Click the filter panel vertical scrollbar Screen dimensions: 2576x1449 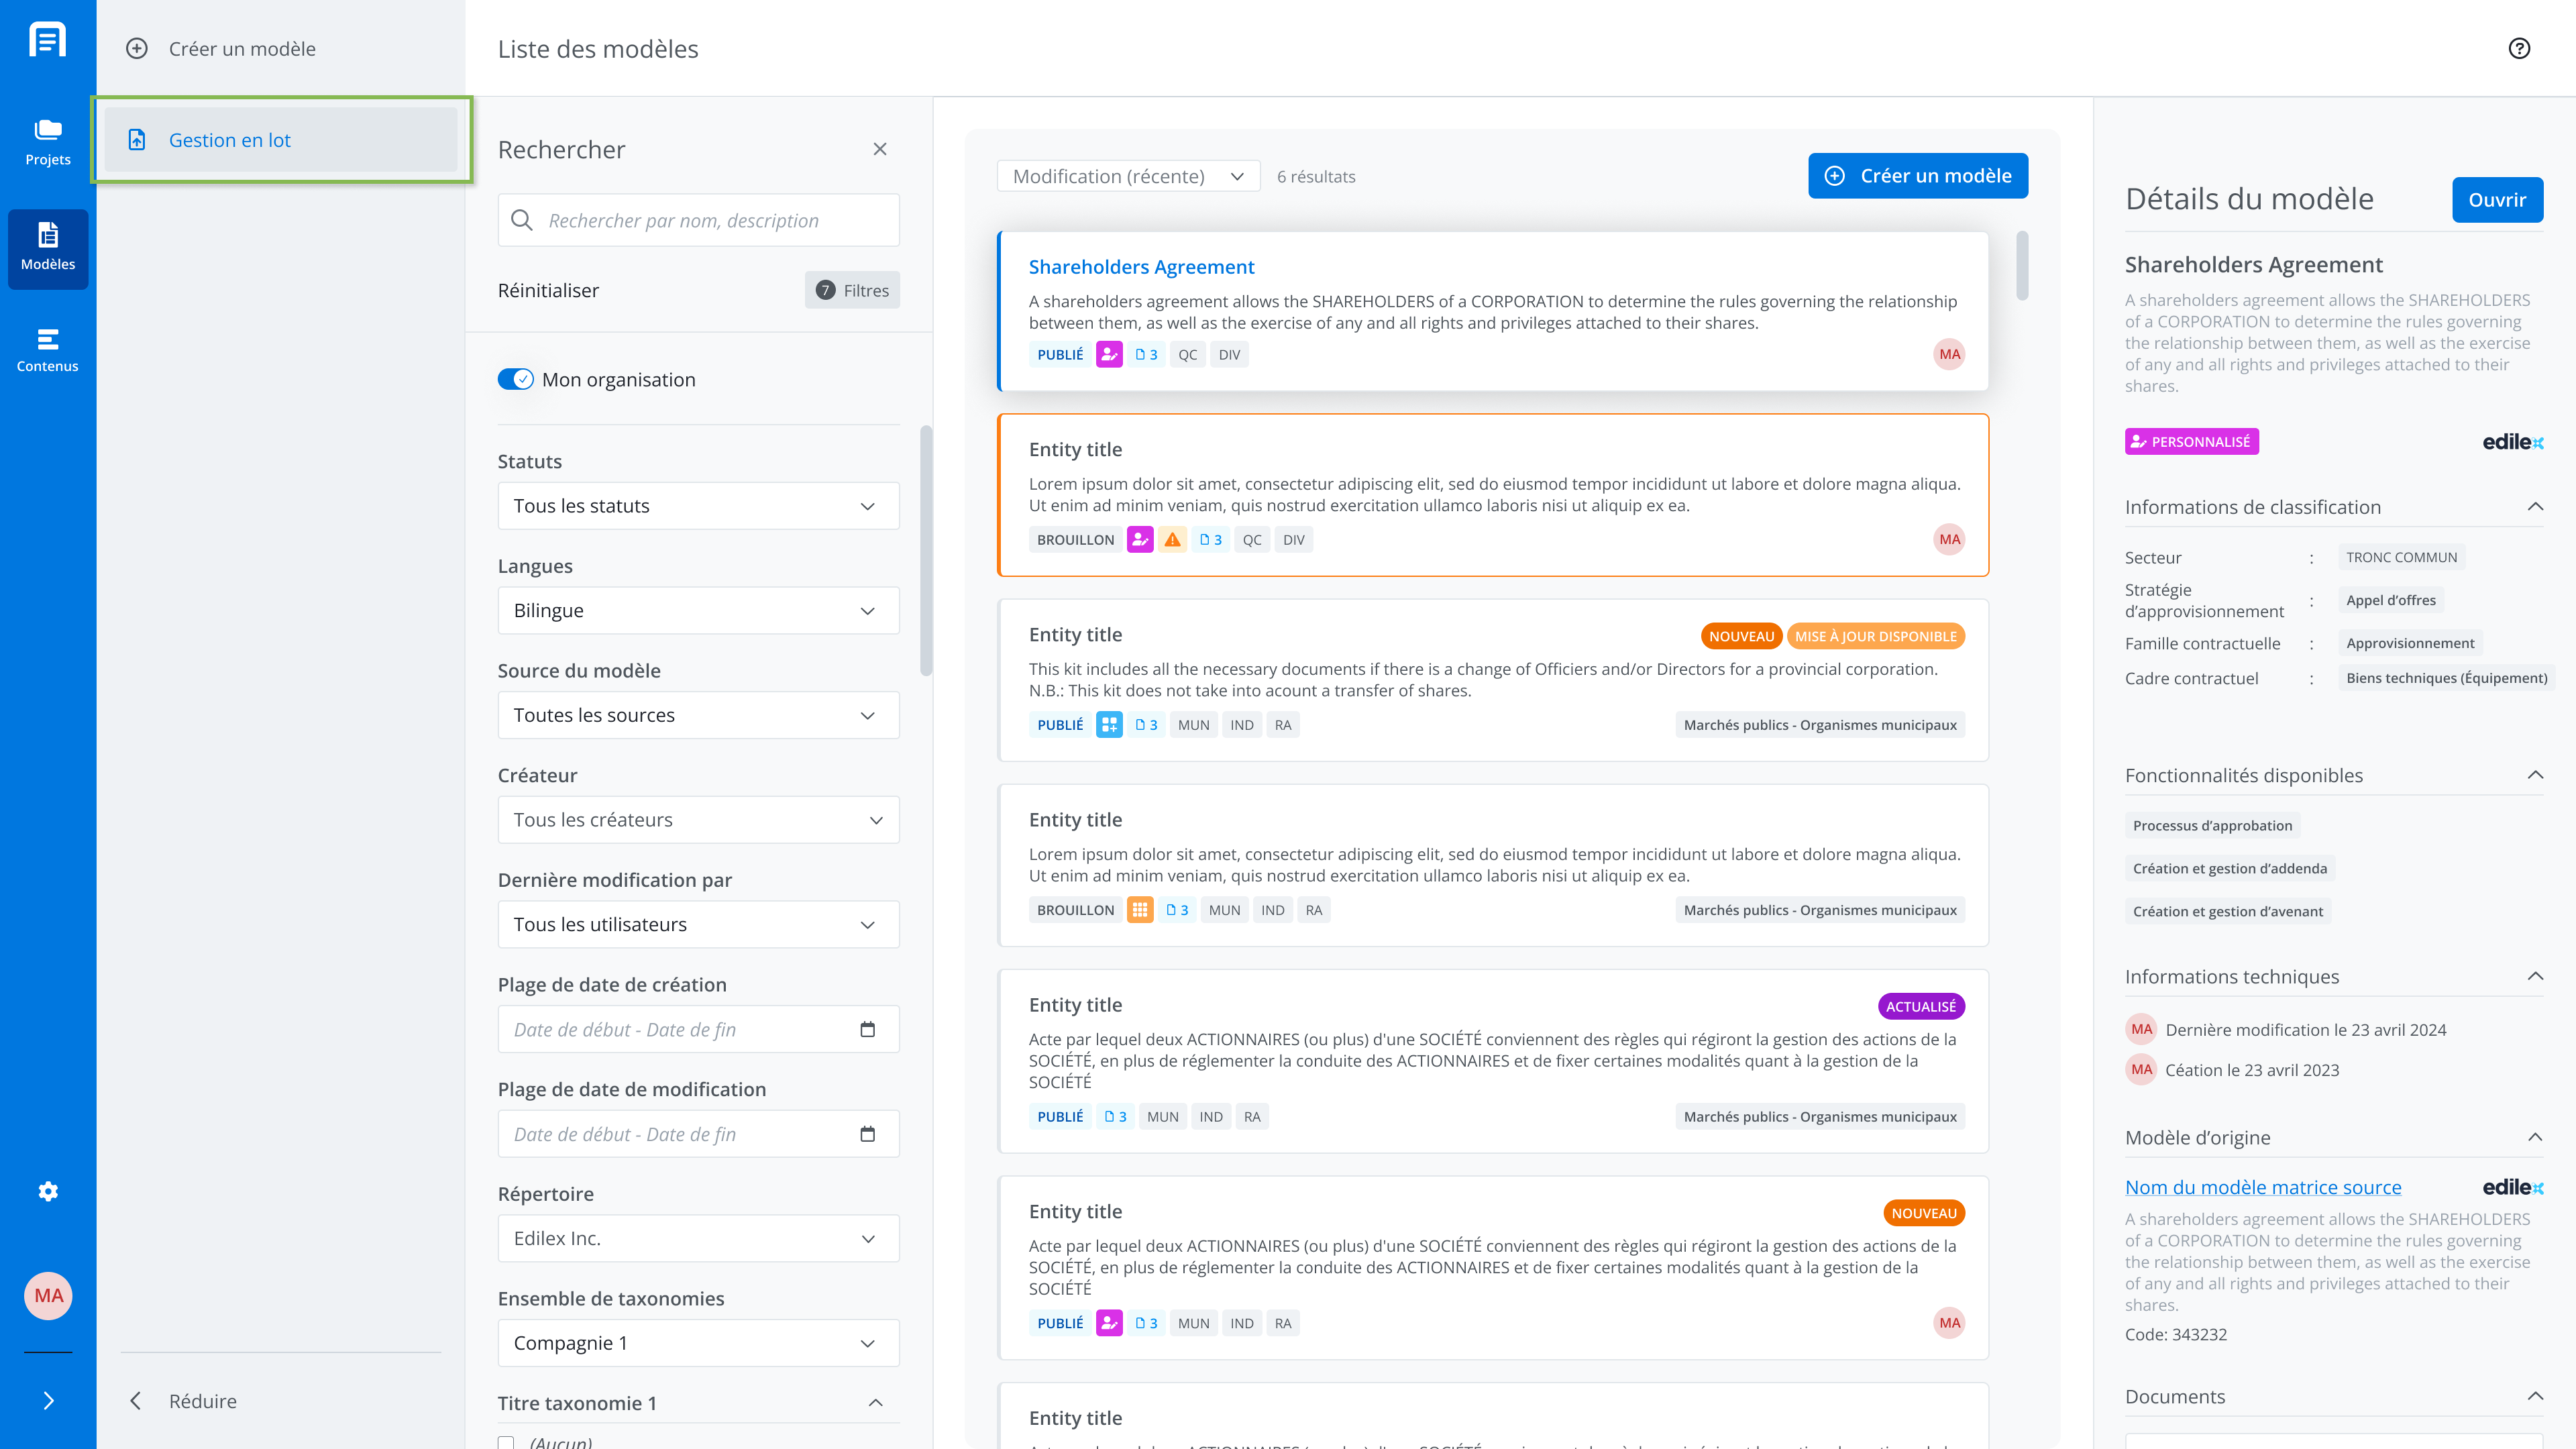point(926,550)
